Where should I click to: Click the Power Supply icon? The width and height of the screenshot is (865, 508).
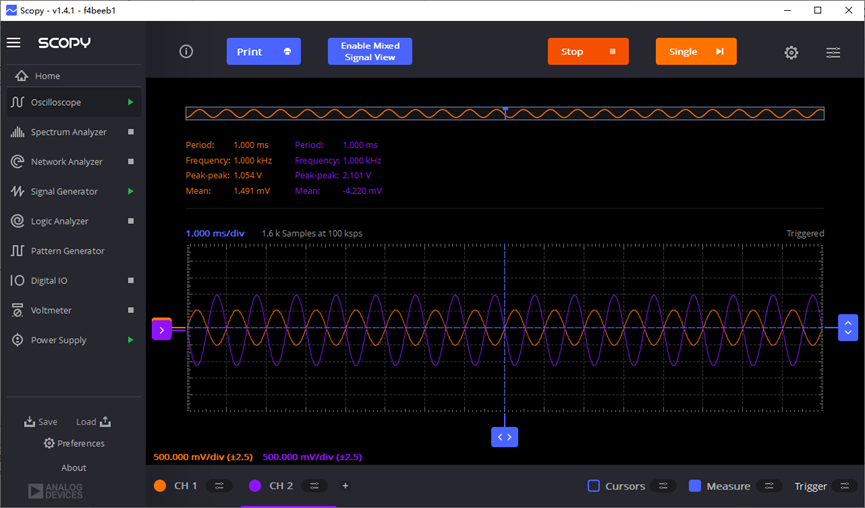(x=18, y=340)
